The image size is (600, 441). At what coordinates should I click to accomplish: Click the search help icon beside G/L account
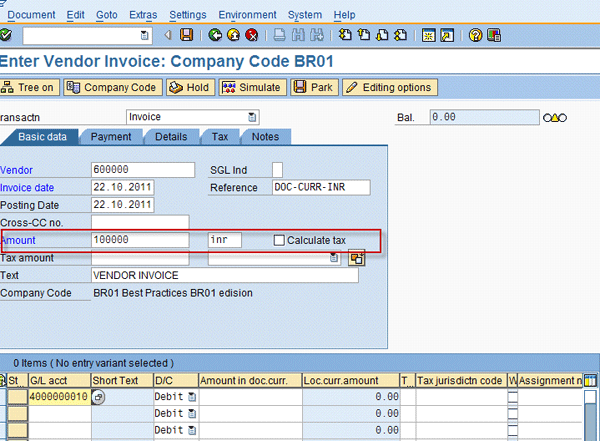click(98, 397)
